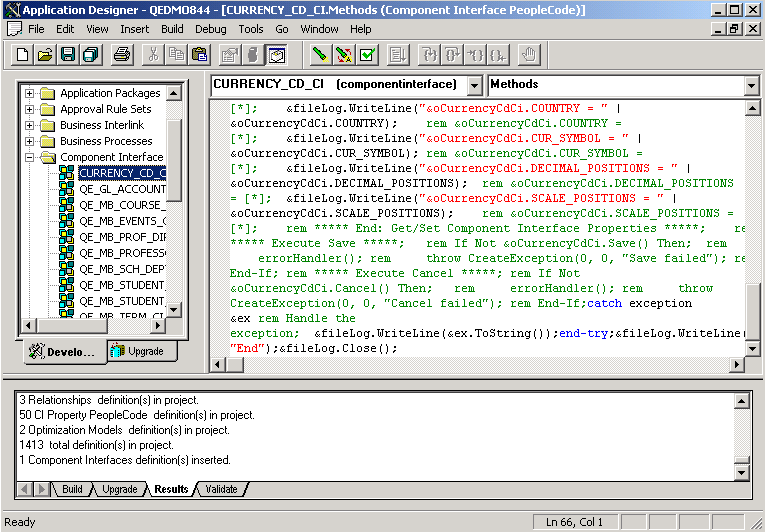Open the CURRENCY_CD_CI object dropdown

(x=474, y=86)
